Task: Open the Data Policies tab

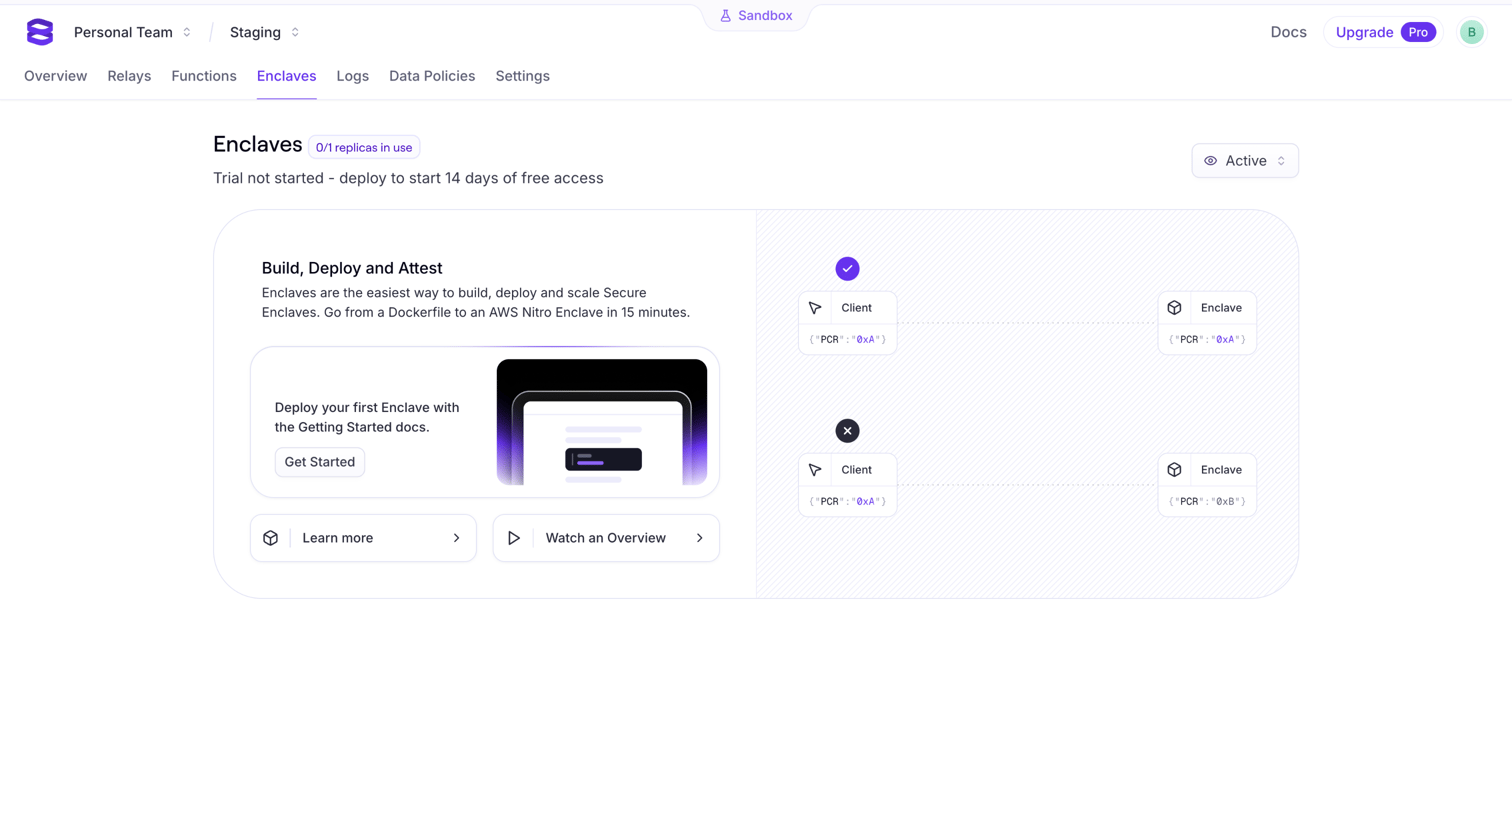Action: coord(432,76)
